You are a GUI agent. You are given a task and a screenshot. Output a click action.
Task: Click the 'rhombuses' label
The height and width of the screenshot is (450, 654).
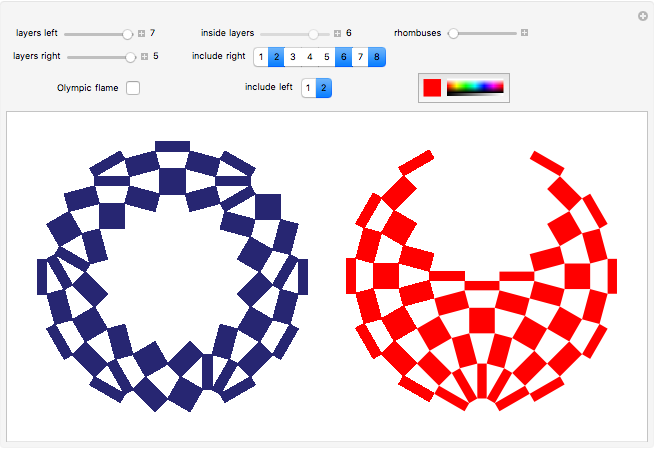418,33
